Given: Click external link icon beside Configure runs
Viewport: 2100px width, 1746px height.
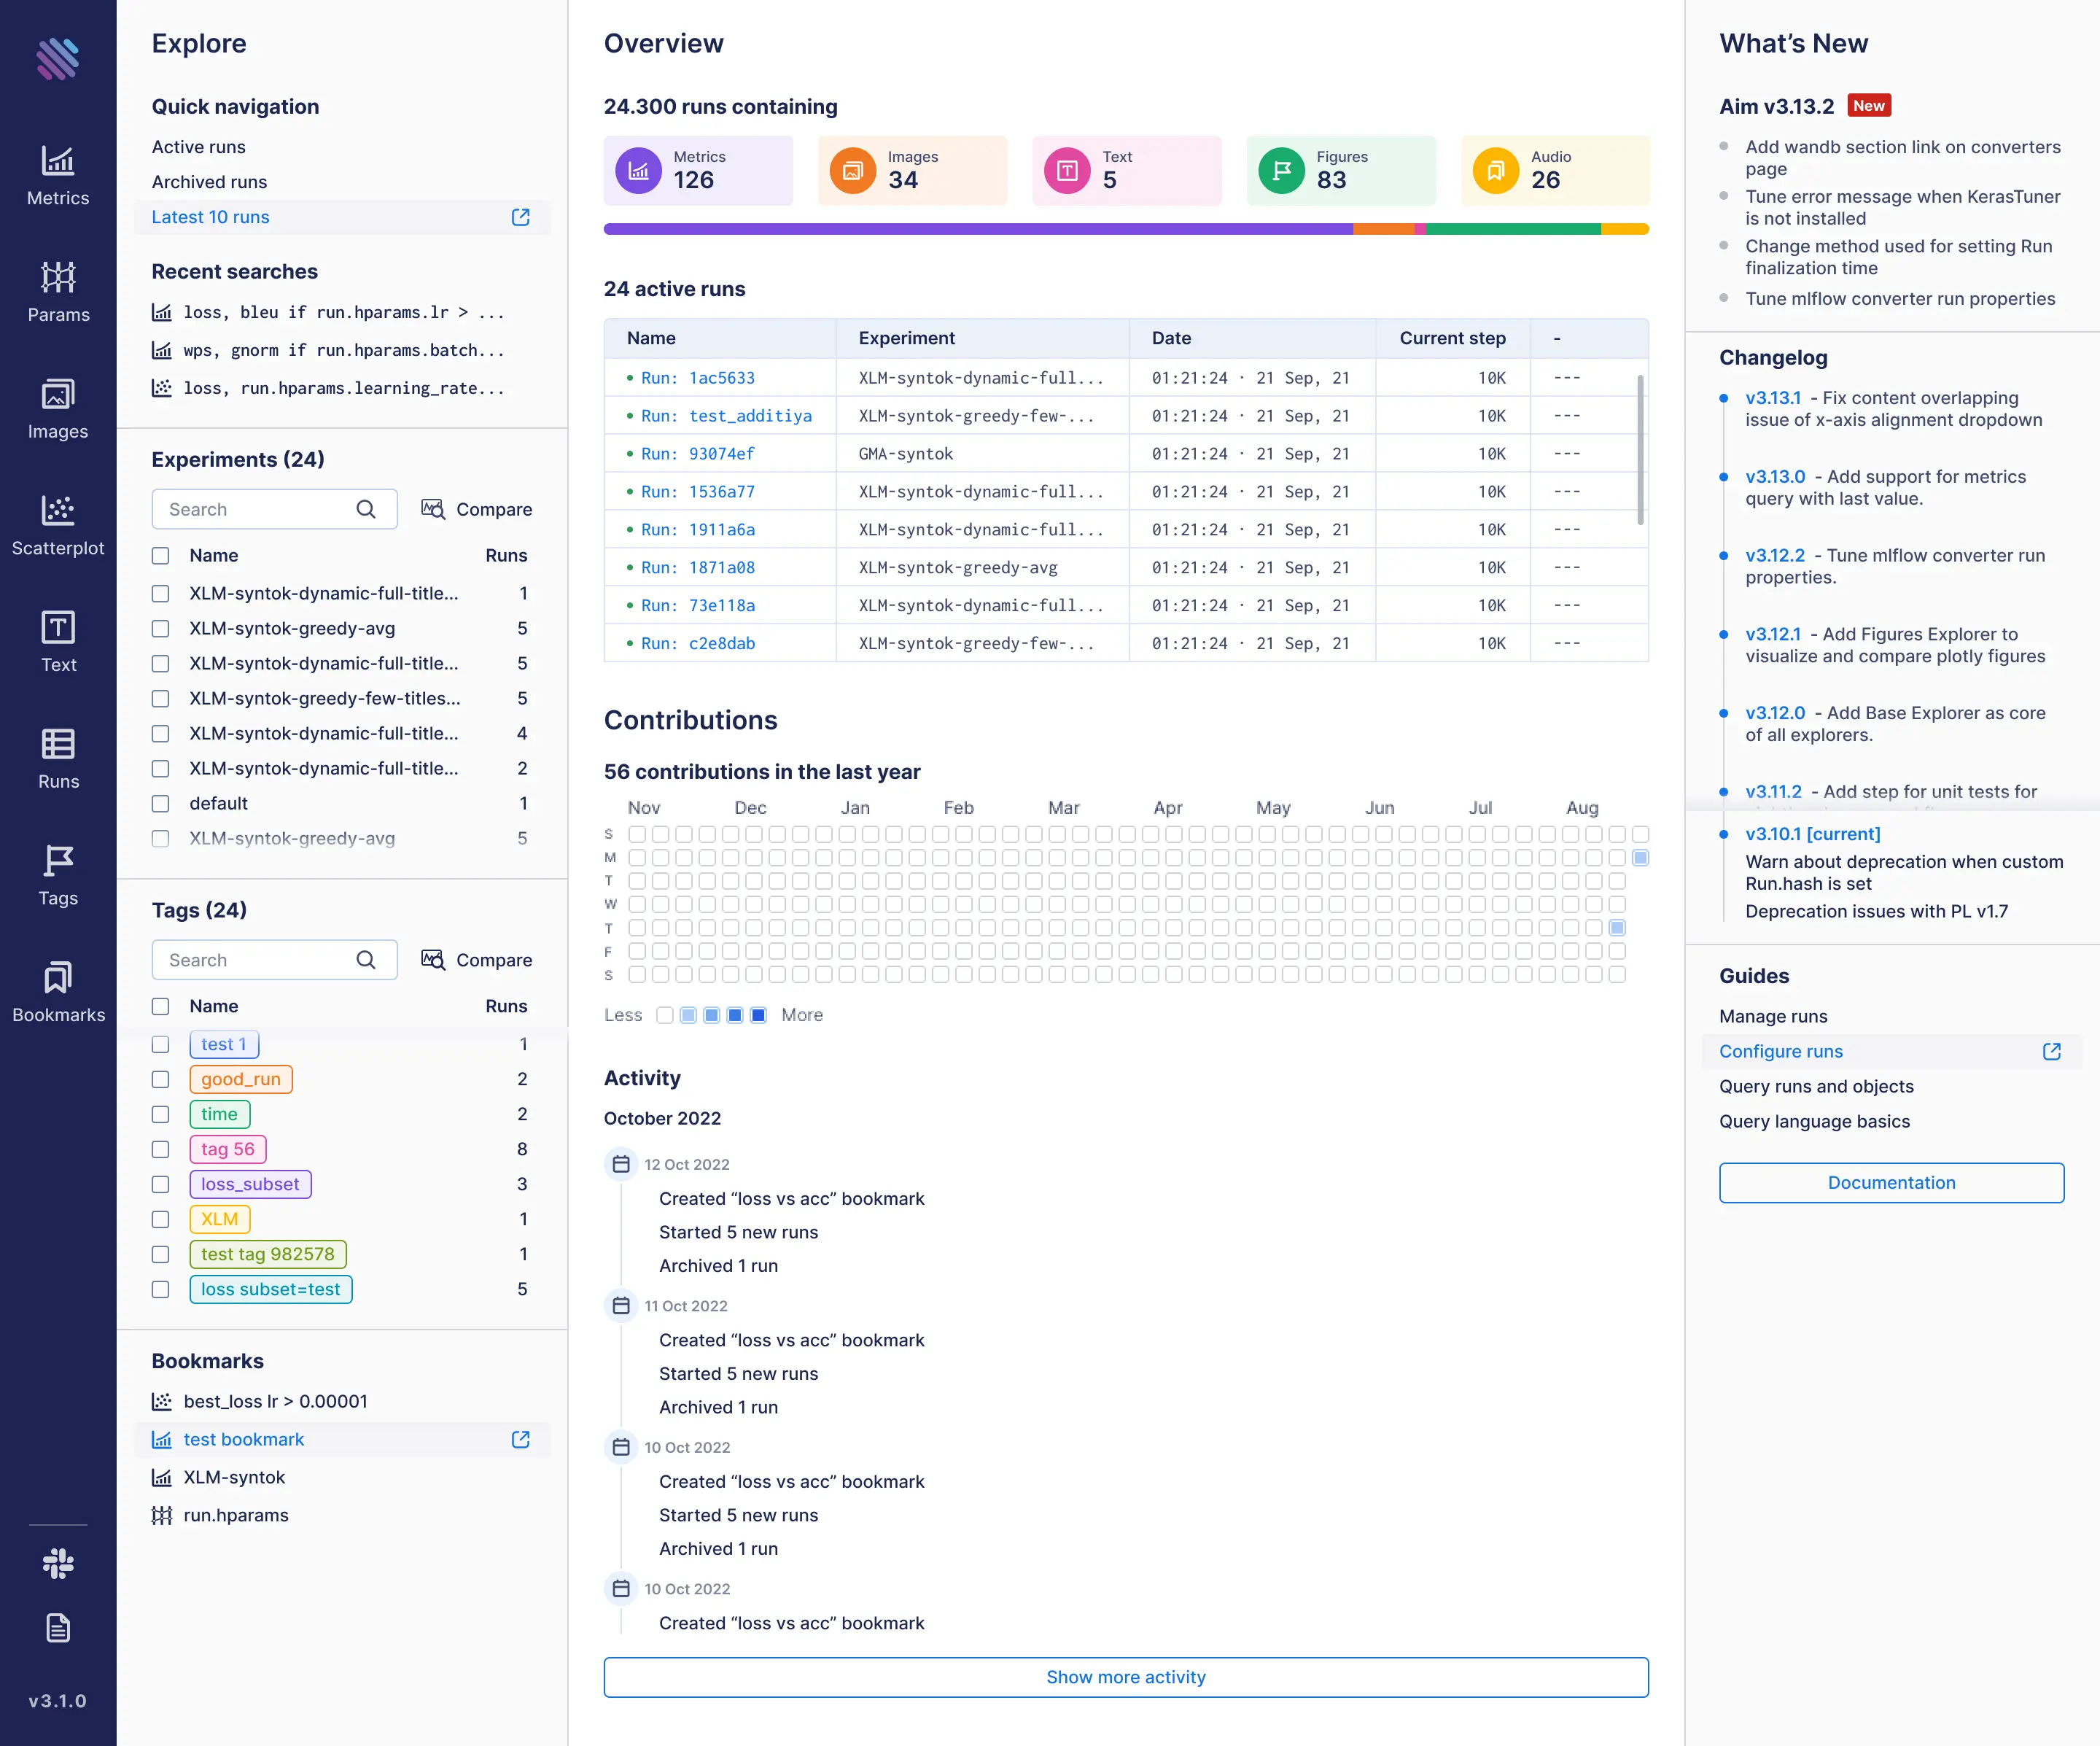Looking at the screenshot, I should pyautogui.click(x=2052, y=1051).
